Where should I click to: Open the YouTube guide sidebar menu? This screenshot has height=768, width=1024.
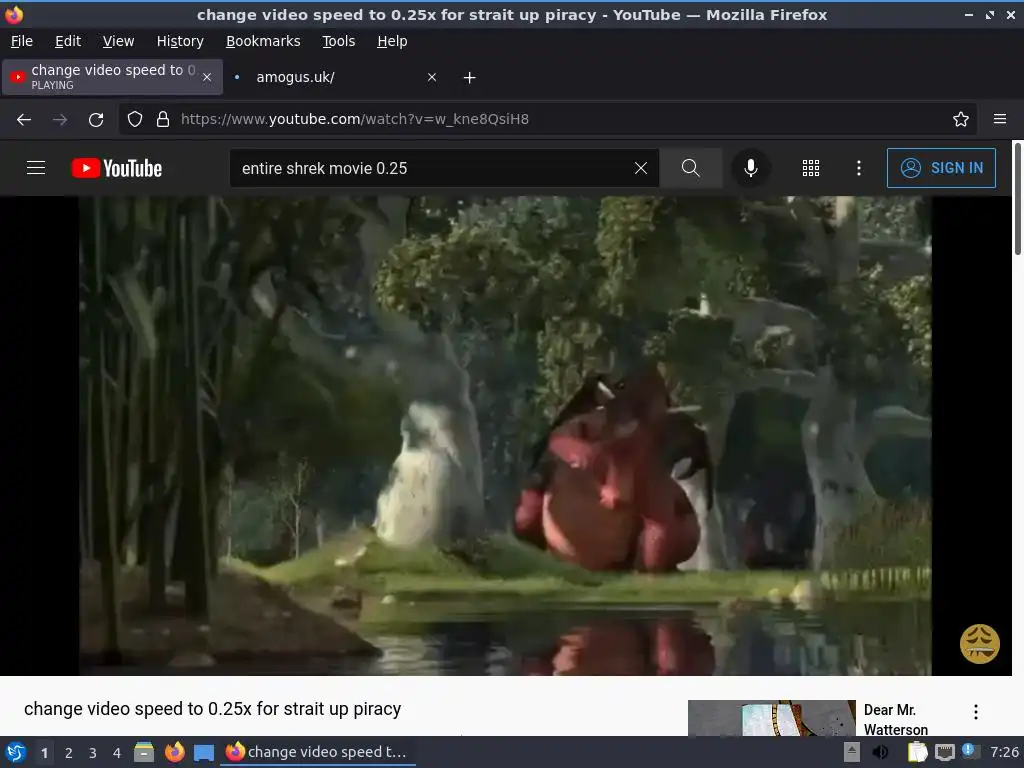click(36, 168)
